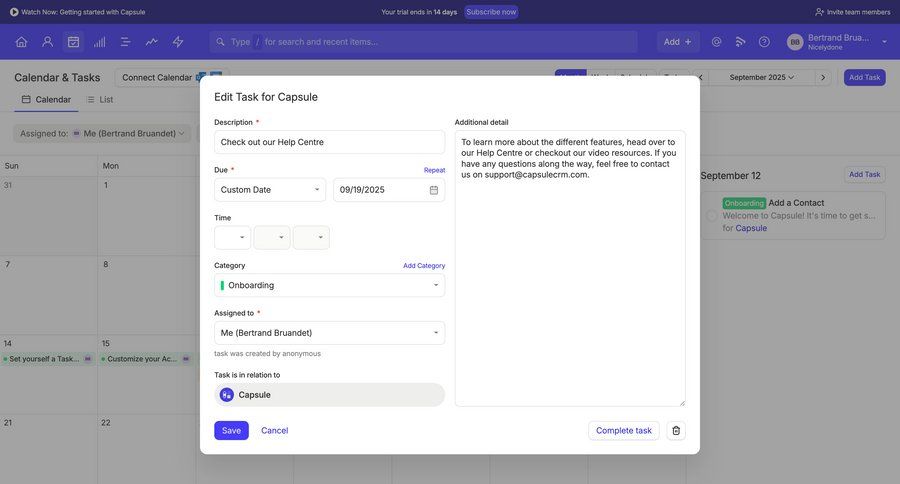This screenshot has height=484, width=900.
Task: Go to the Home dashboard icon
Action: (21, 42)
